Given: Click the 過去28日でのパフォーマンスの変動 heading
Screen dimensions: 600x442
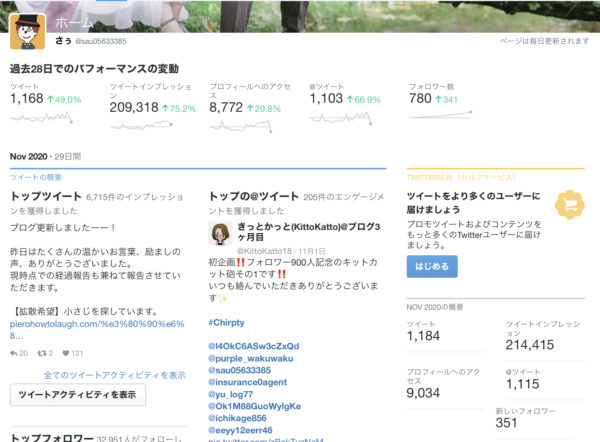Looking at the screenshot, I should coord(94,69).
